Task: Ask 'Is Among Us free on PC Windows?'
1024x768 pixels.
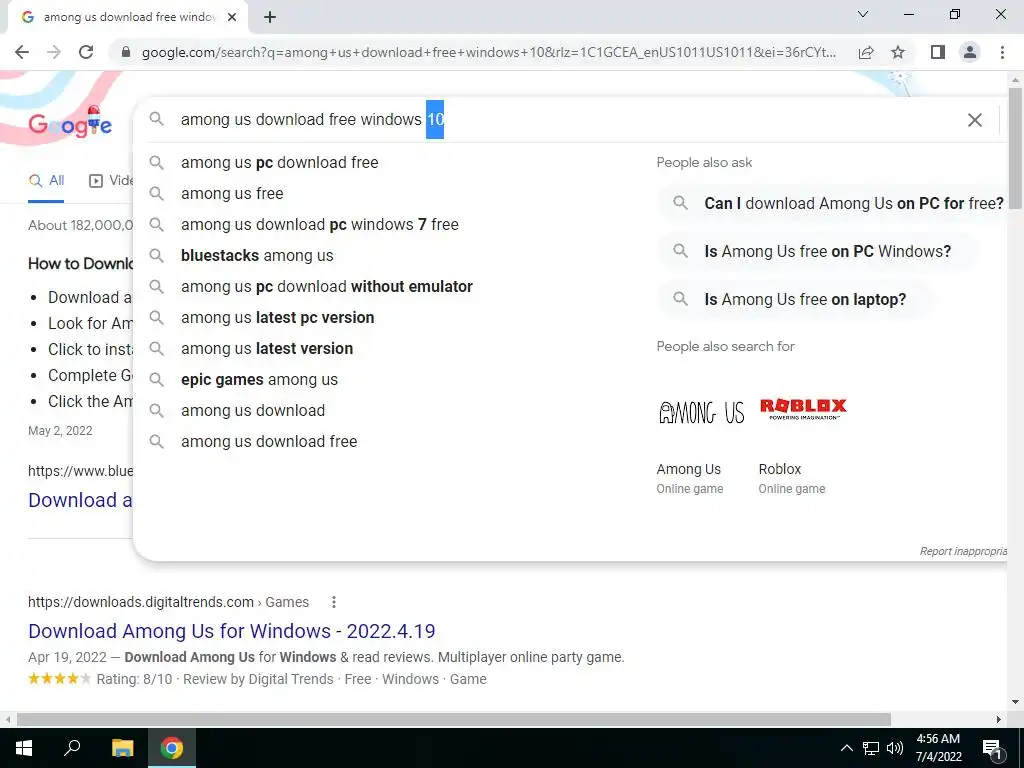Action: pos(818,251)
